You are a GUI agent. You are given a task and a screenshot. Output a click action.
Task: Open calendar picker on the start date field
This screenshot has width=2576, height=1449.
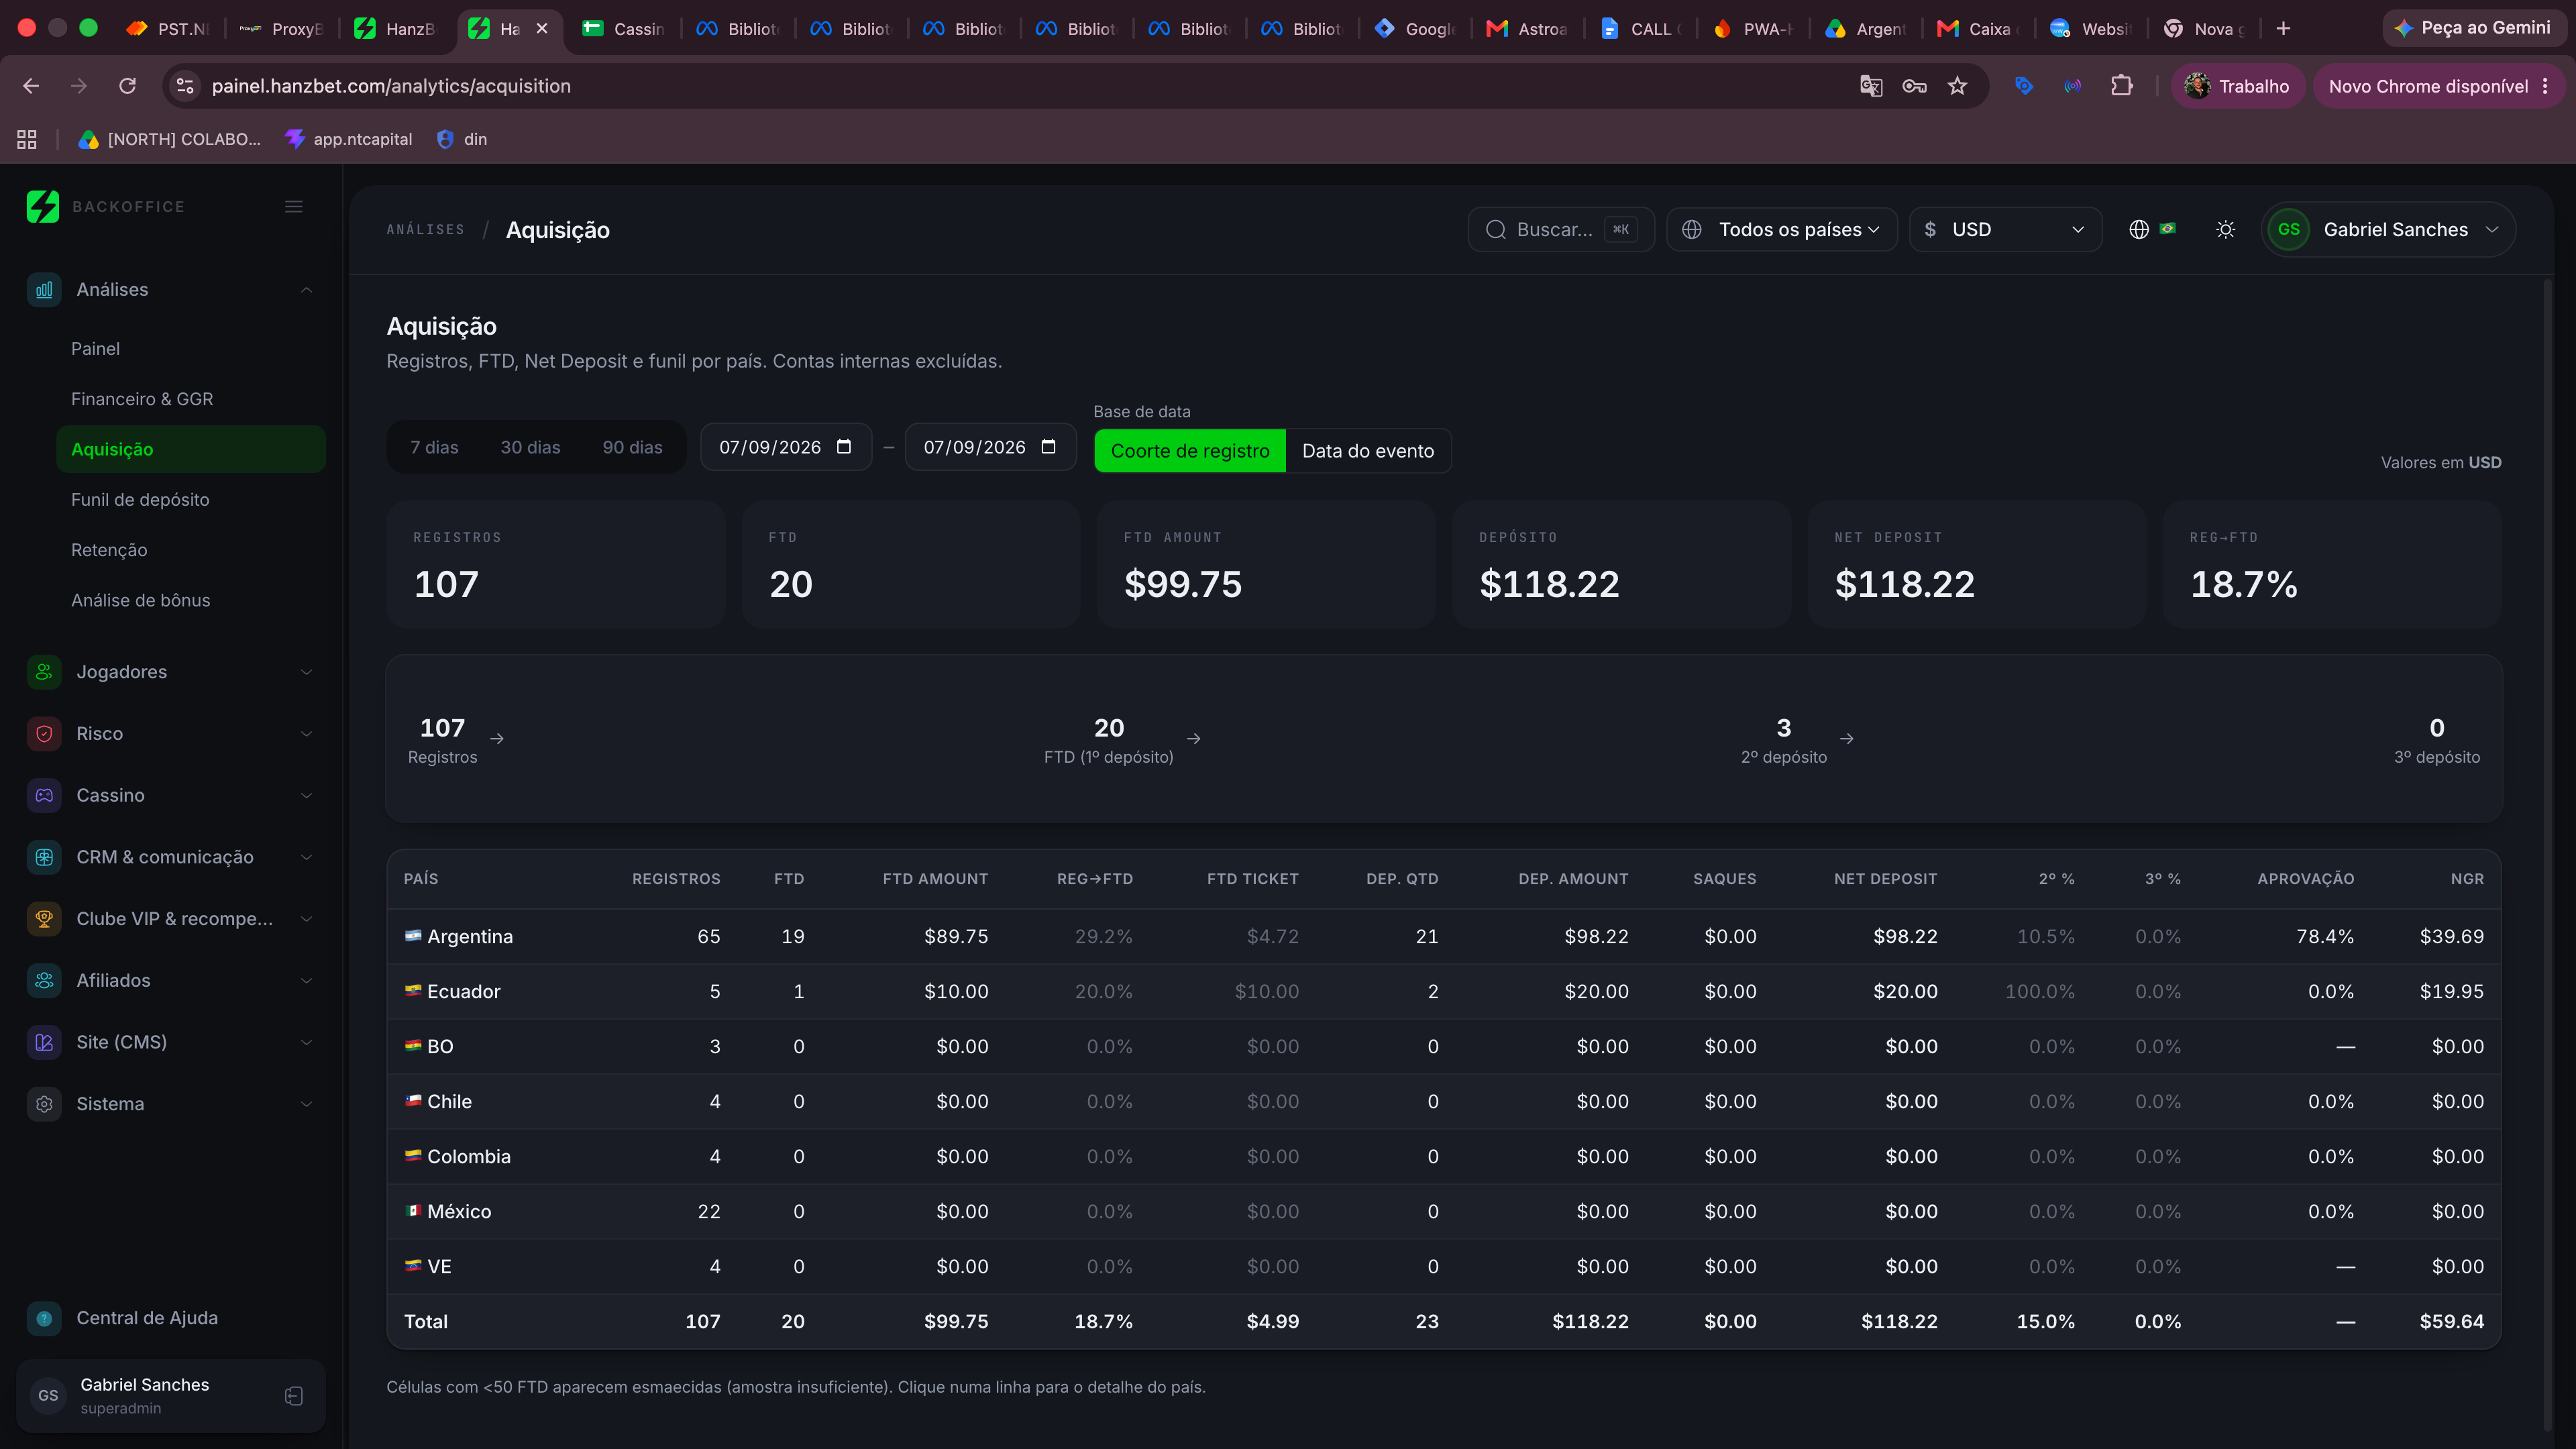point(844,447)
